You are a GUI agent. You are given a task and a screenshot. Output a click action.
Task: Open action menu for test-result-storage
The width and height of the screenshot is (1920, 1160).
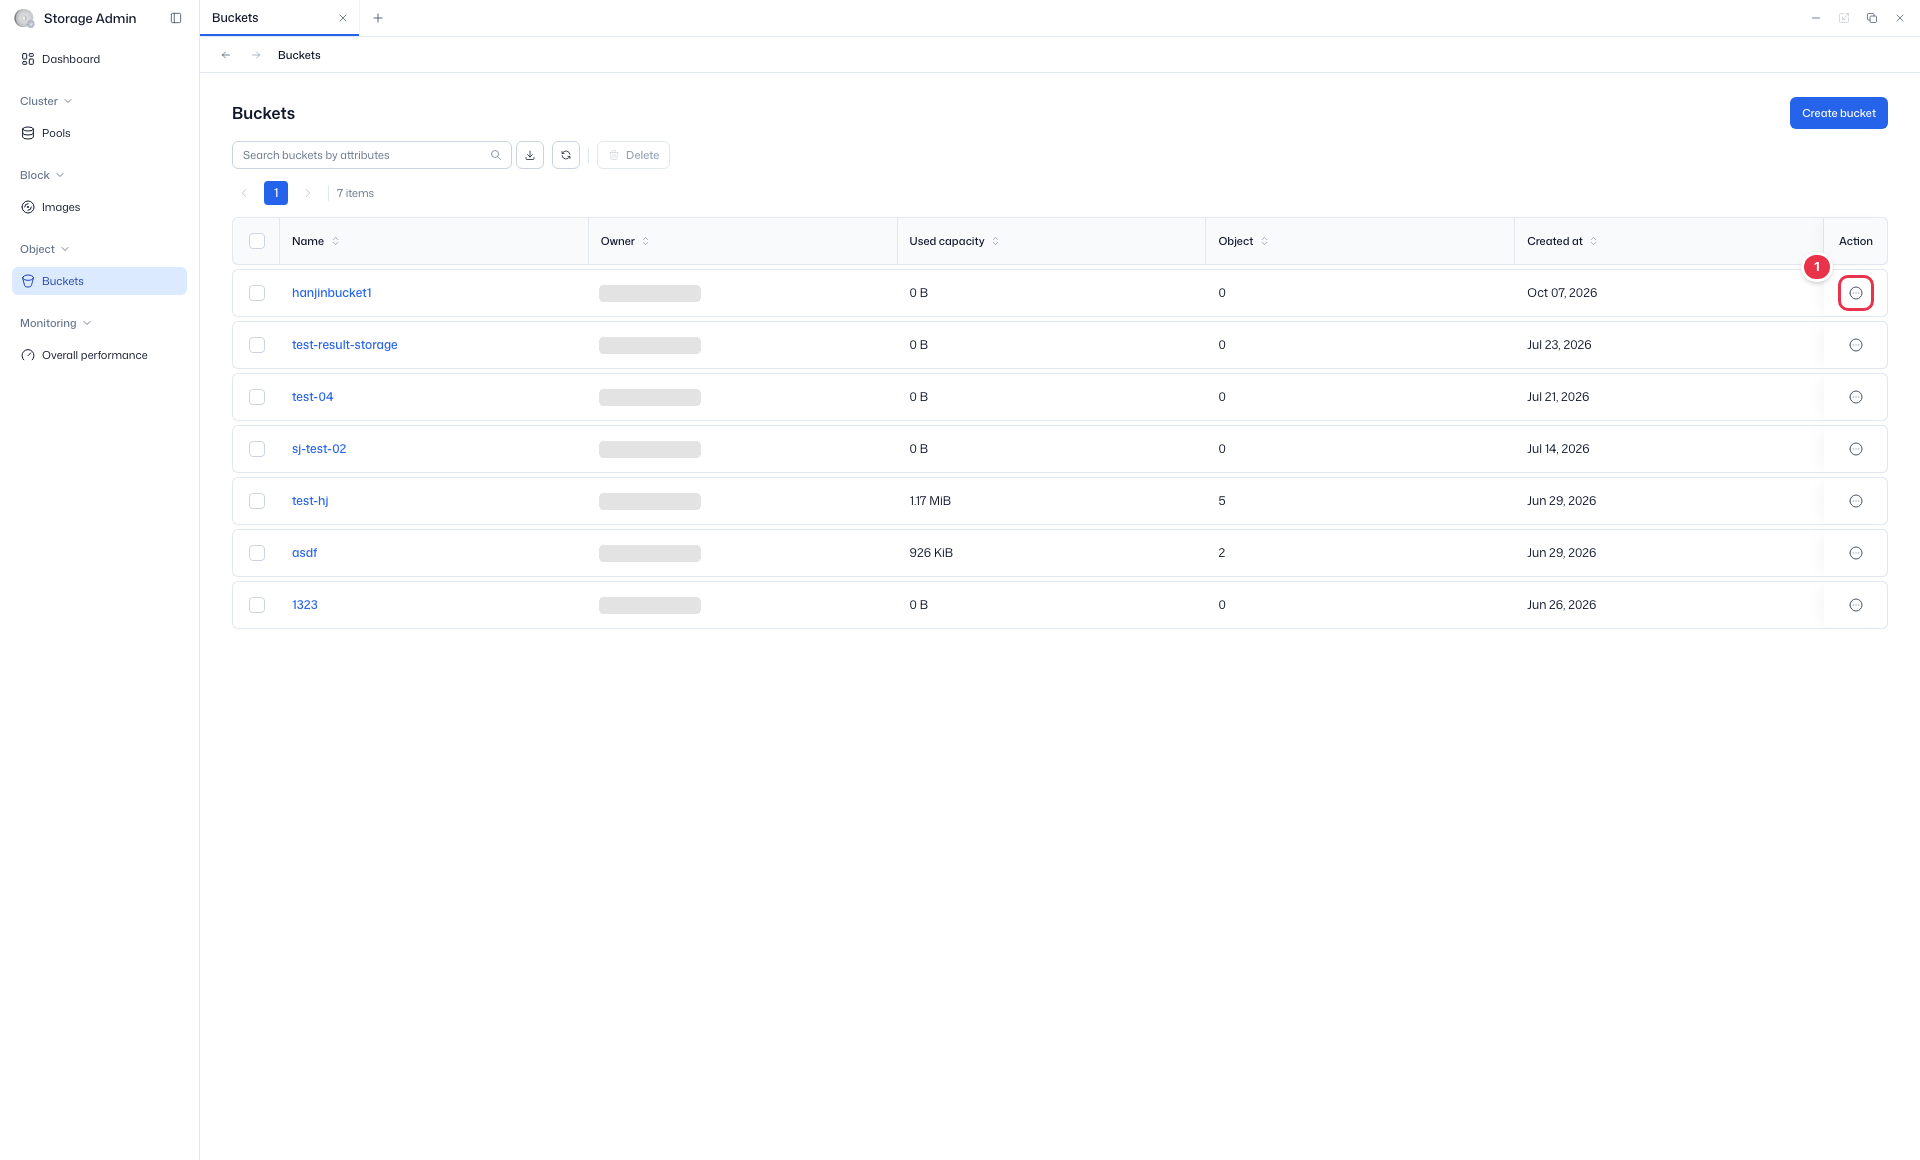pyautogui.click(x=1856, y=345)
